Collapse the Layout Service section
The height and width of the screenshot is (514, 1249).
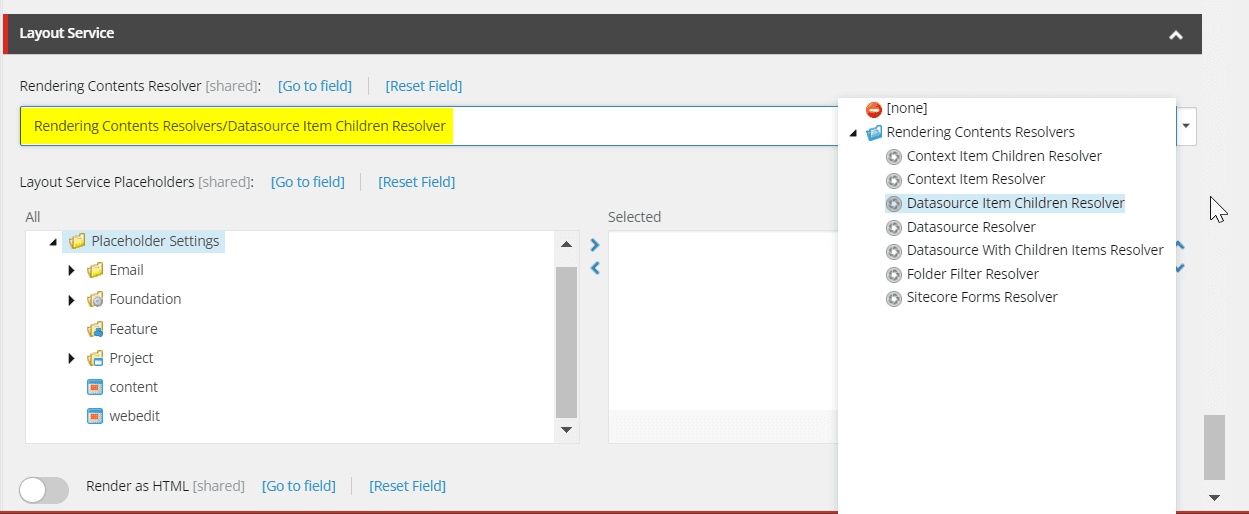click(x=1176, y=35)
